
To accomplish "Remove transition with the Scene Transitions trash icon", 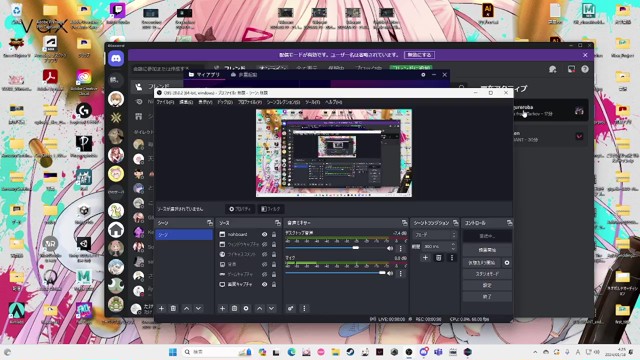I will point(438,258).
